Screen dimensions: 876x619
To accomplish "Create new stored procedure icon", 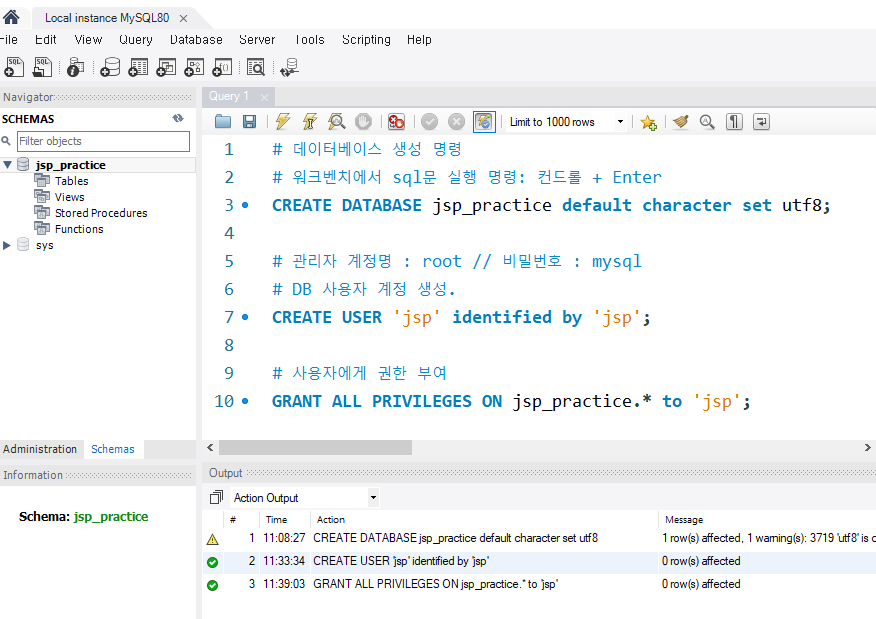I will click(194, 67).
